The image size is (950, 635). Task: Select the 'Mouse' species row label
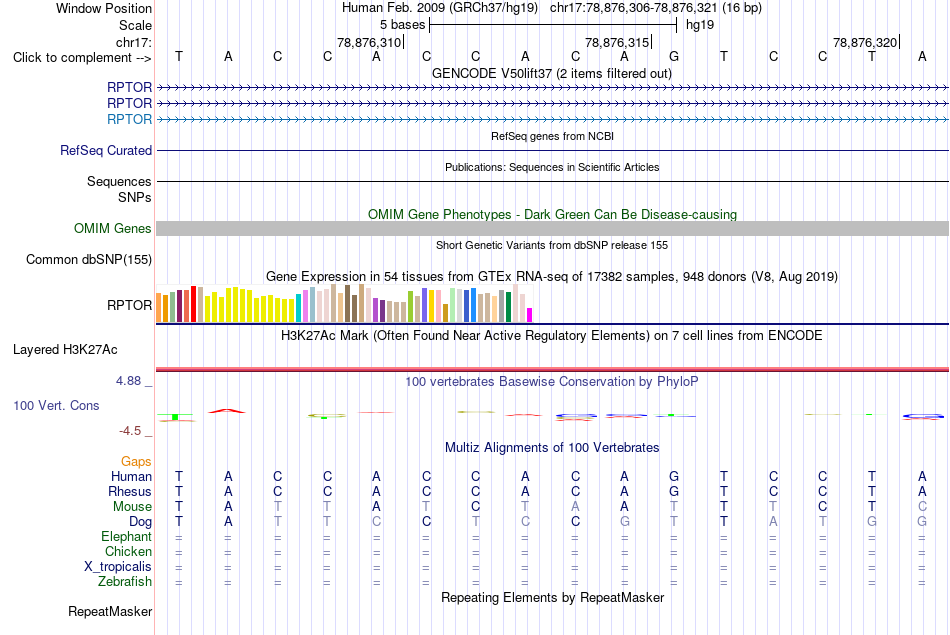point(132,507)
